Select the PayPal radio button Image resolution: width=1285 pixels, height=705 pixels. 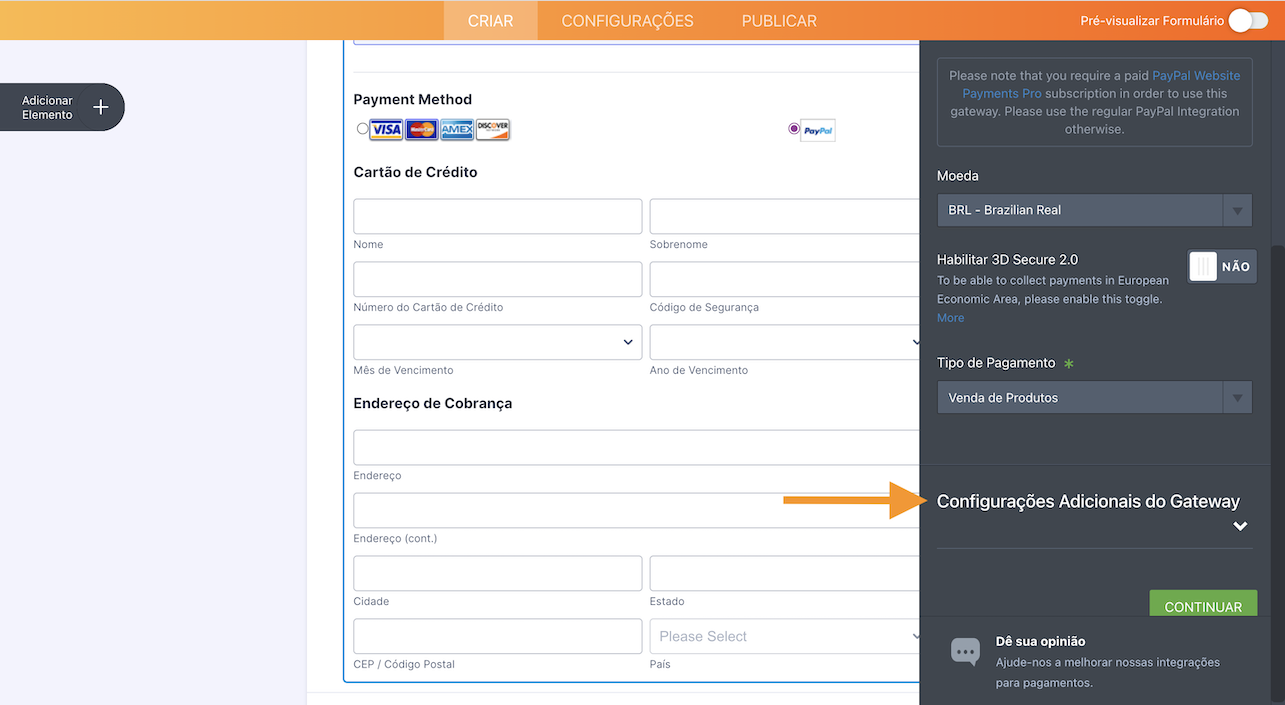coord(794,128)
